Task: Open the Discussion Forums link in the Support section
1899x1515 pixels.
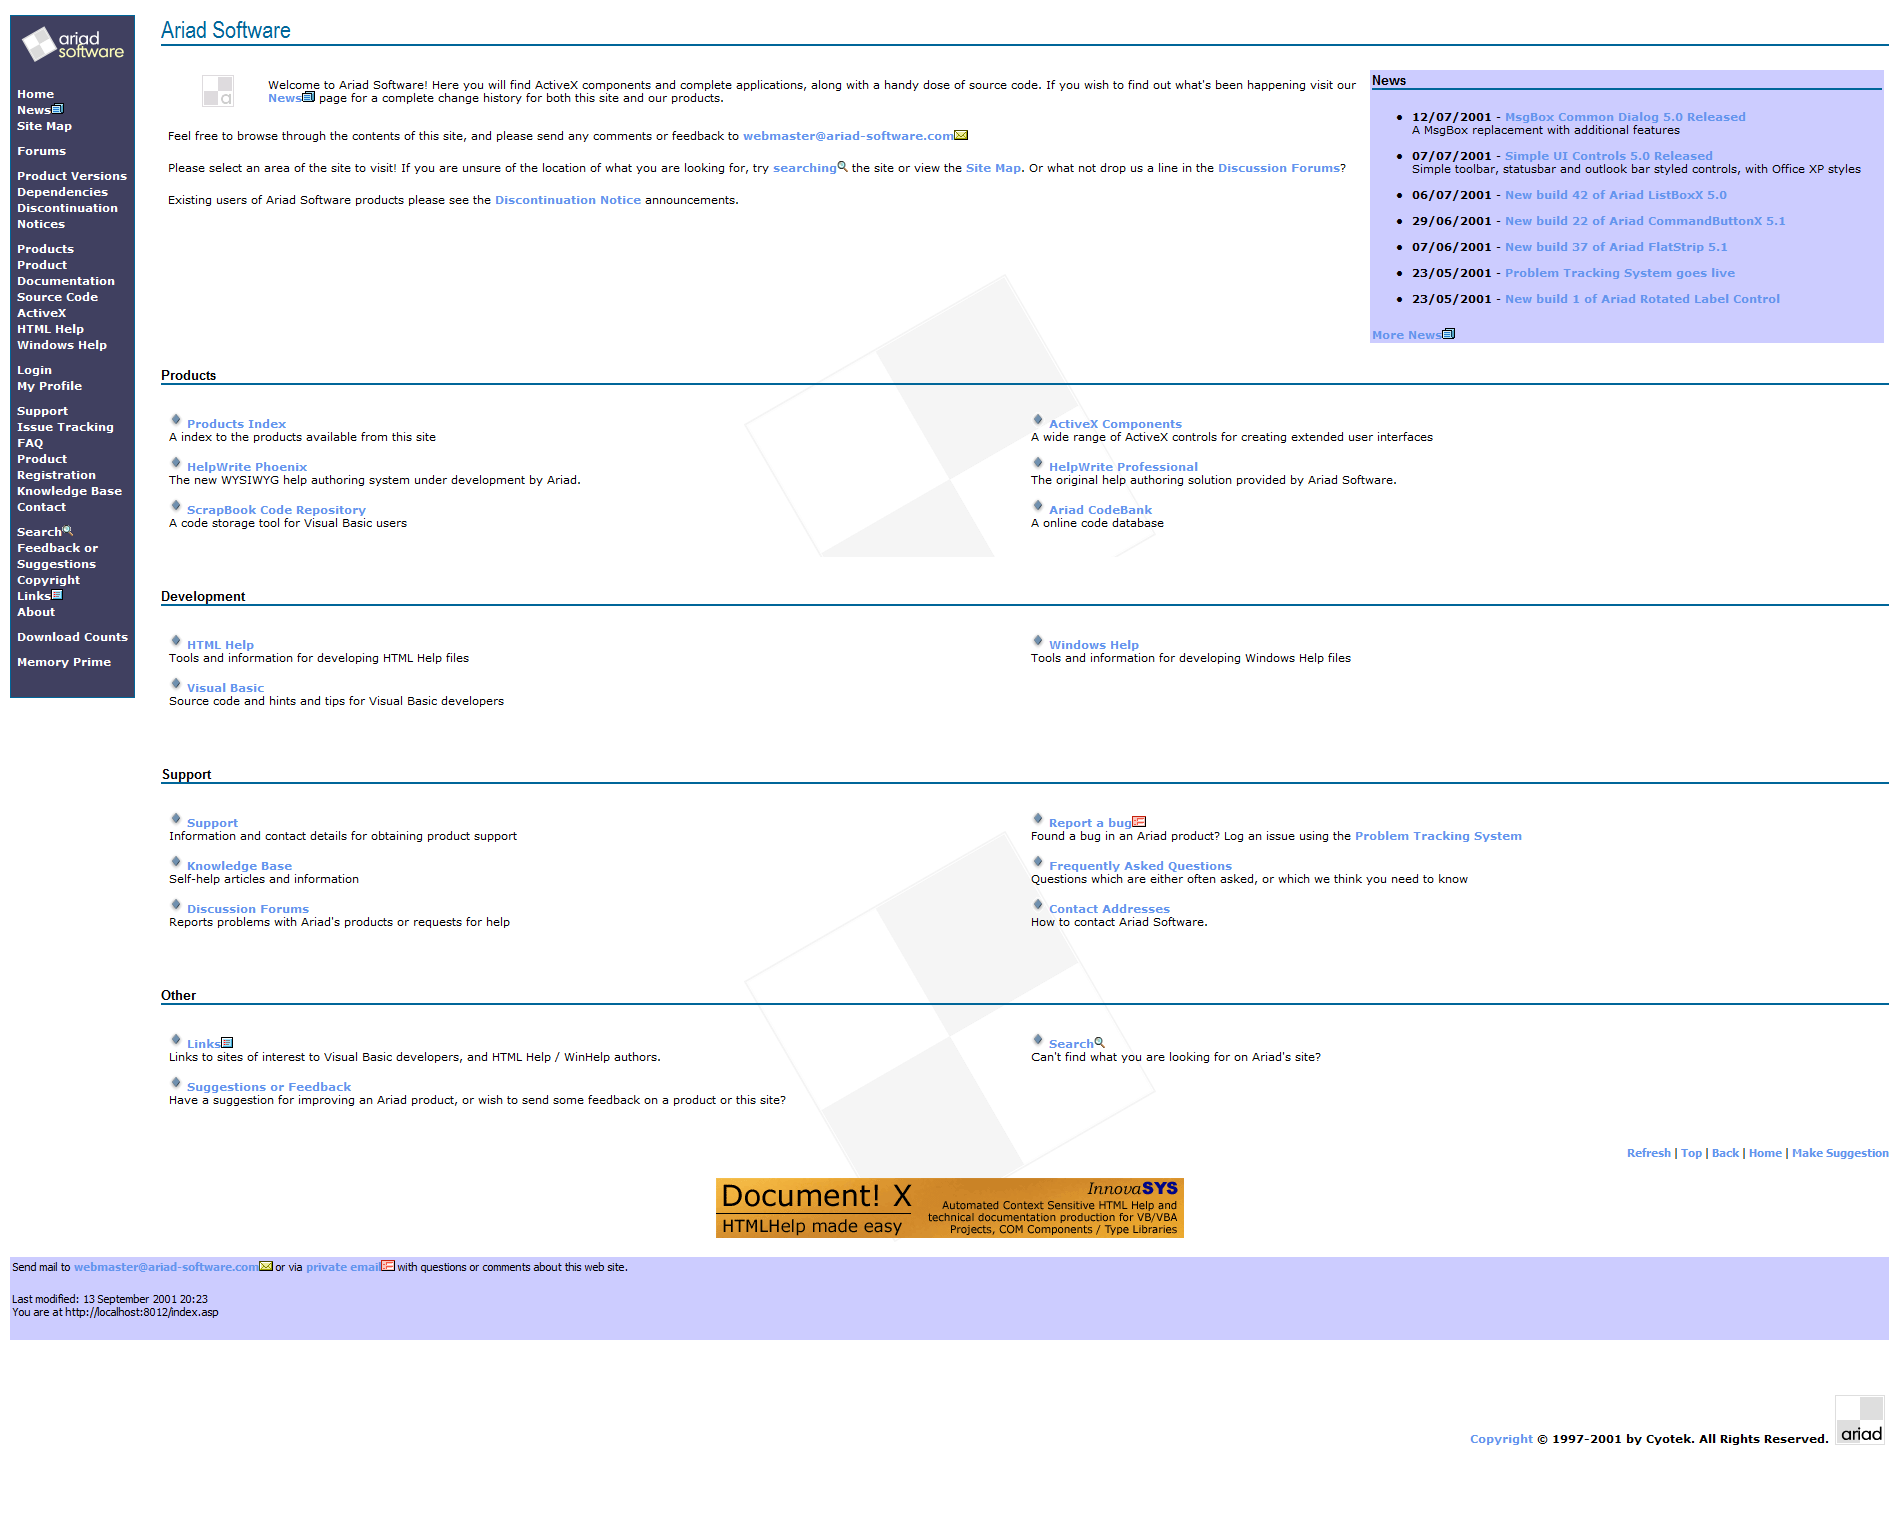Action: pos(247,909)
